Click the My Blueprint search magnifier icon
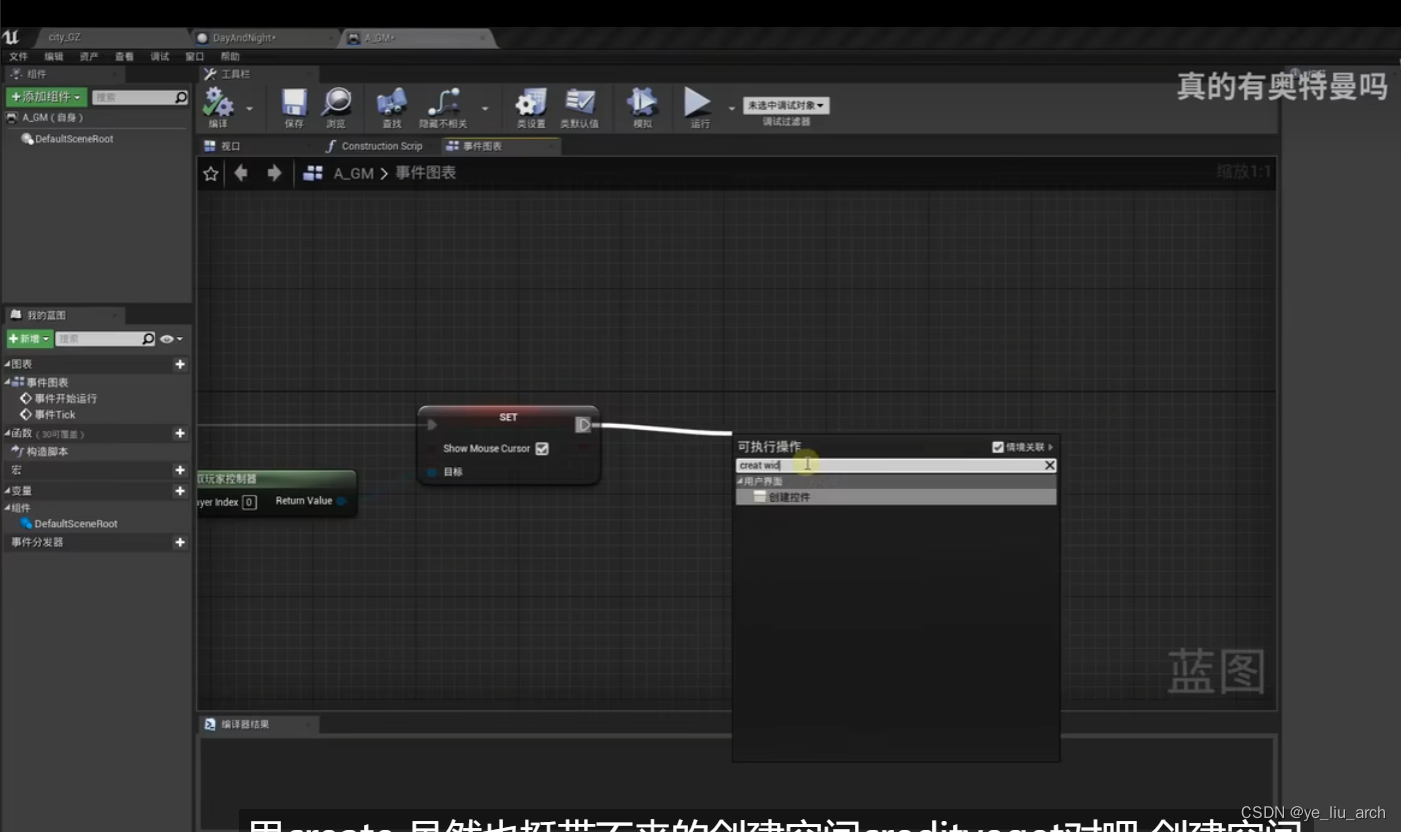1401x832 pixels. (x=148, y=339)
